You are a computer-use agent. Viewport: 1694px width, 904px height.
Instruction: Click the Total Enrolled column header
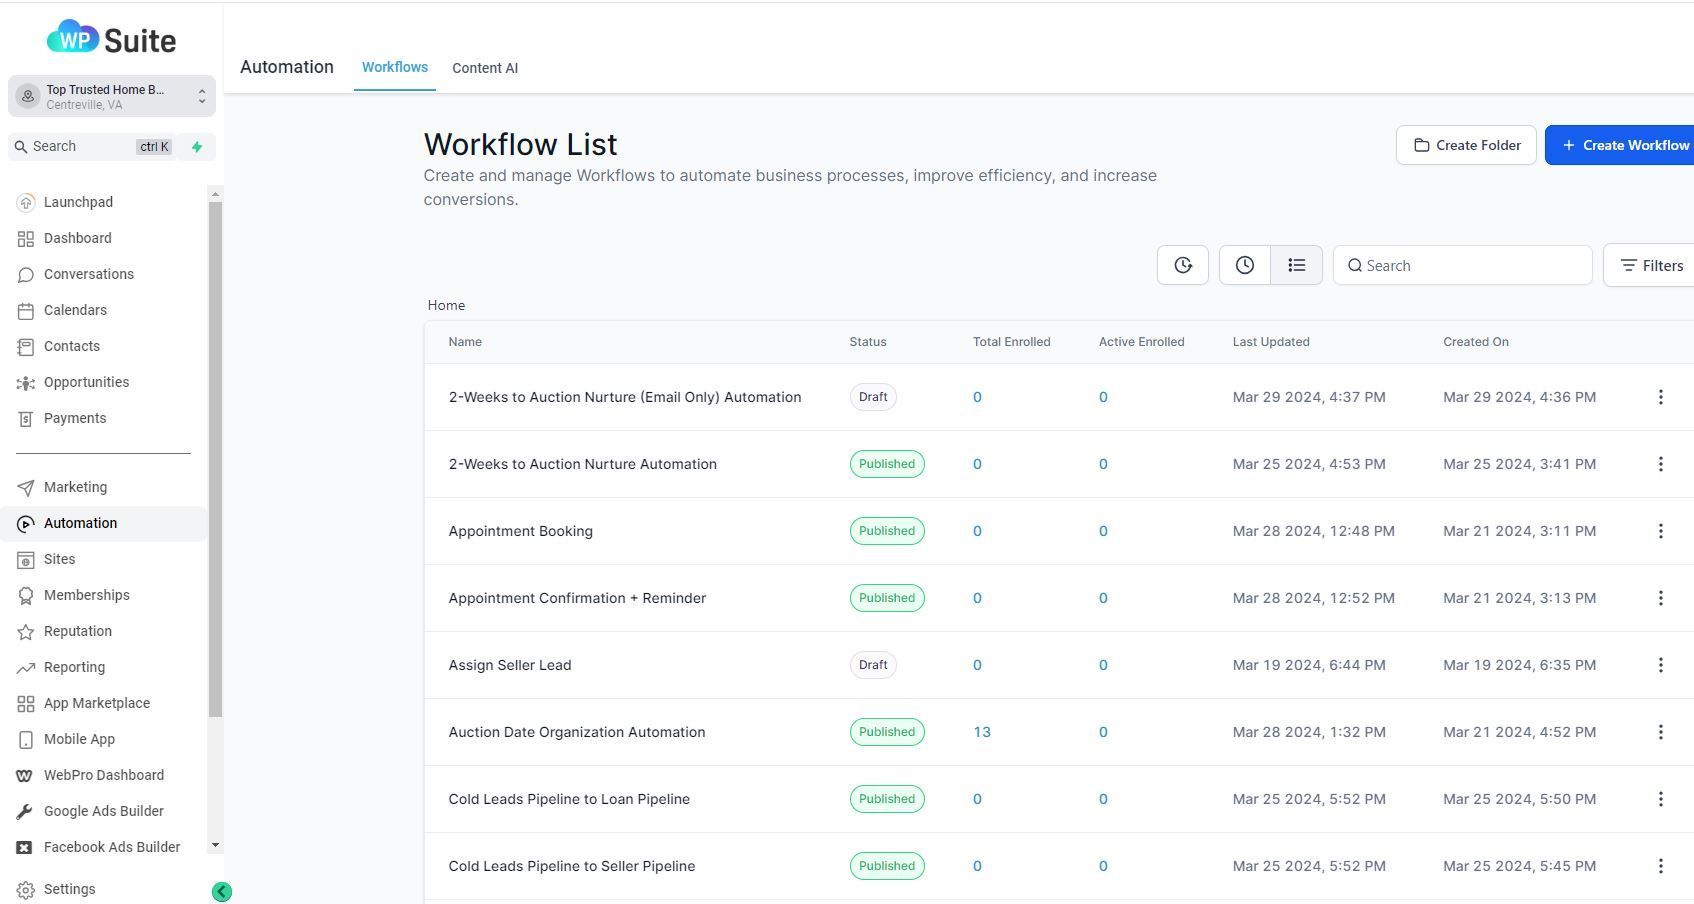(1011, 342)
